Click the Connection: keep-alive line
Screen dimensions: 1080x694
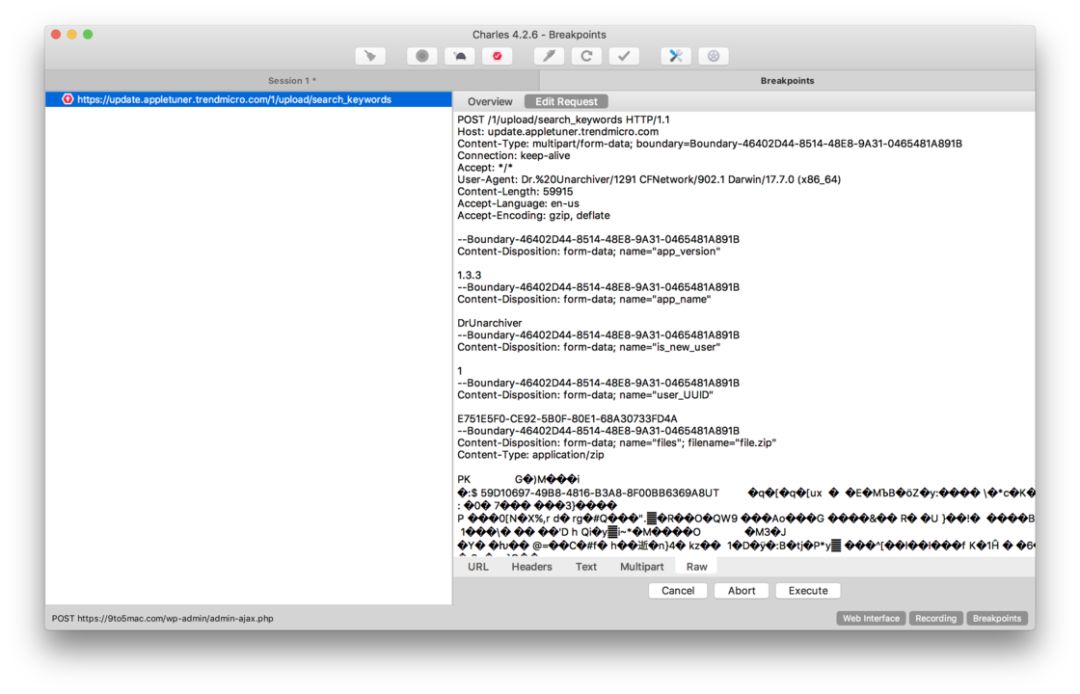pyautogui.click(x=514, y=156)
